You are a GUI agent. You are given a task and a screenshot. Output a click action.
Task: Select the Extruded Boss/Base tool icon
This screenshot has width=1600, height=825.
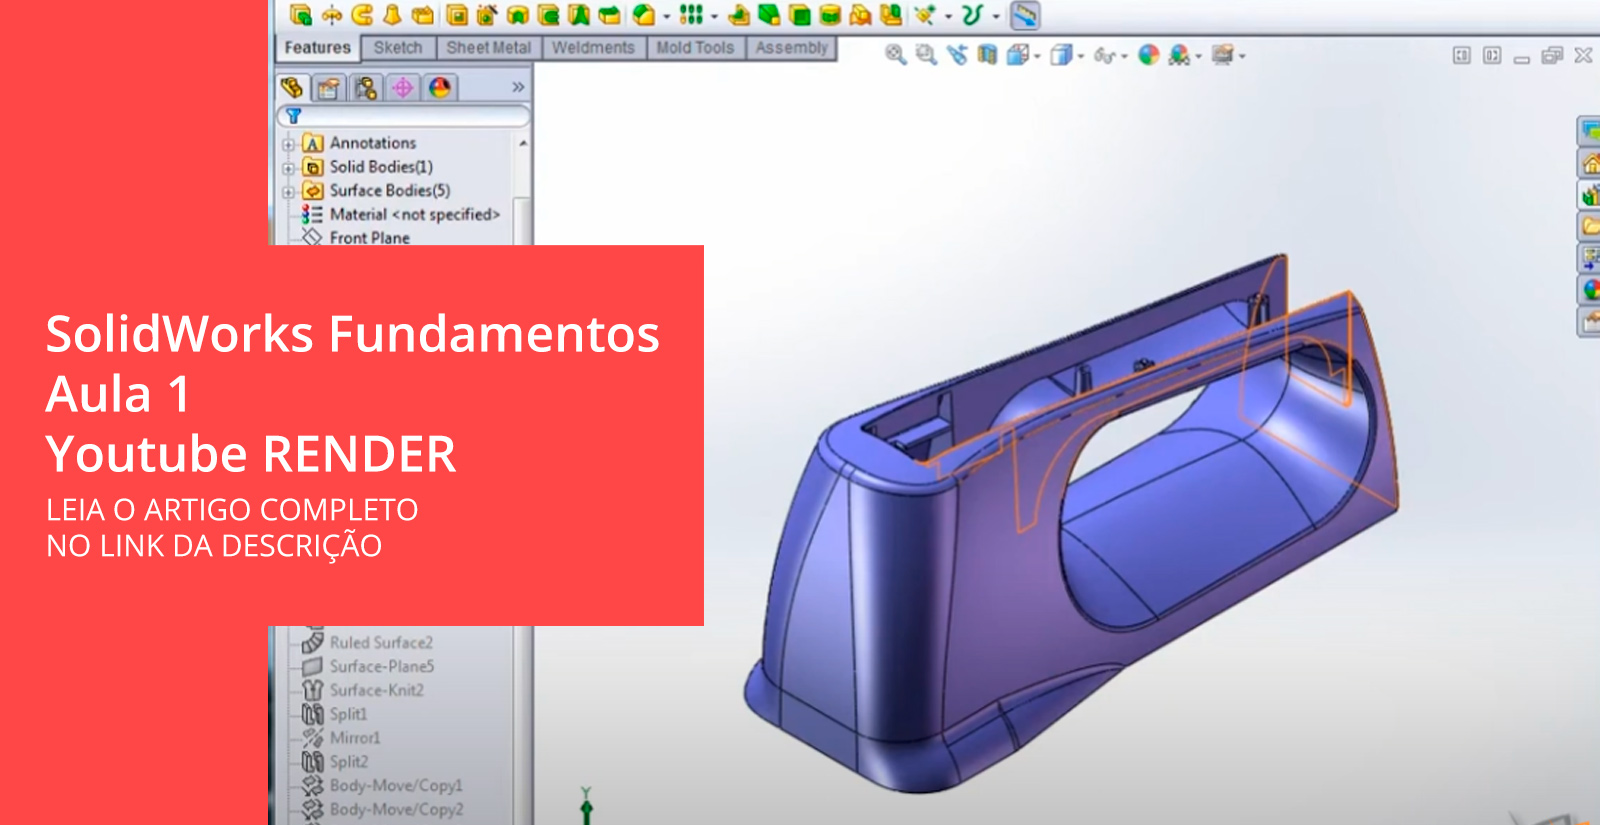301,14
